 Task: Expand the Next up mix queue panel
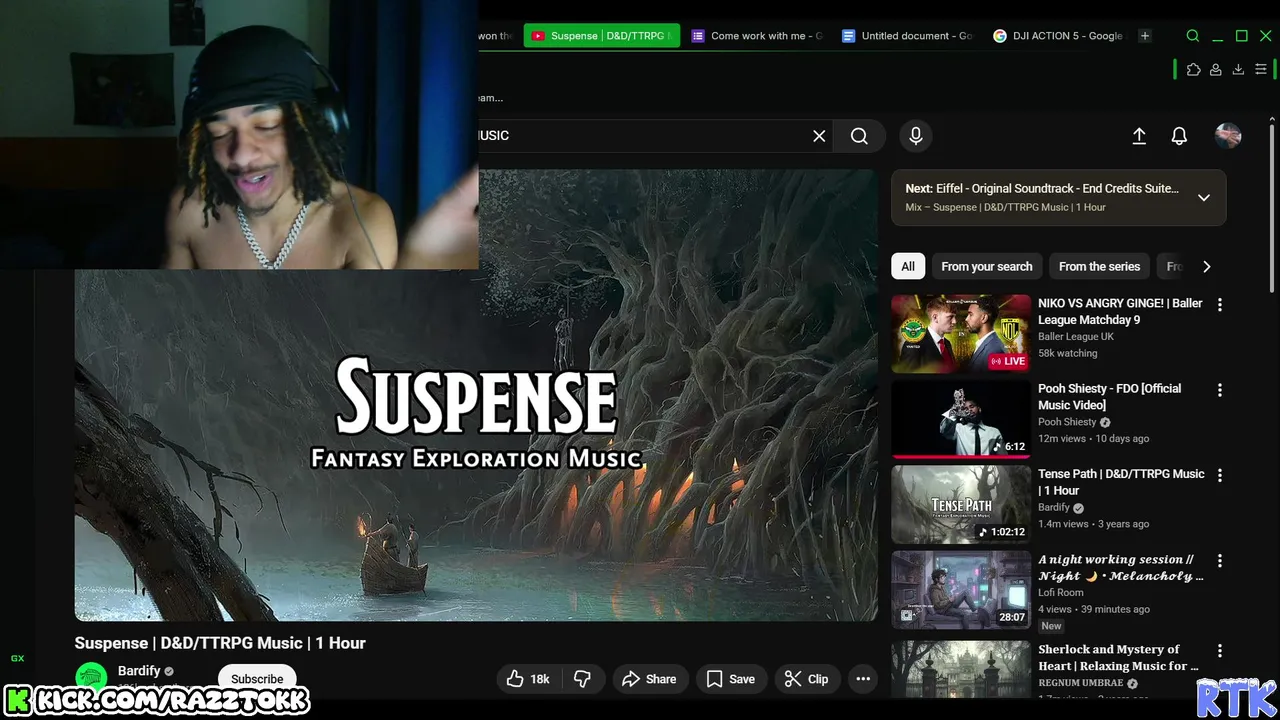pos(1204,197)
